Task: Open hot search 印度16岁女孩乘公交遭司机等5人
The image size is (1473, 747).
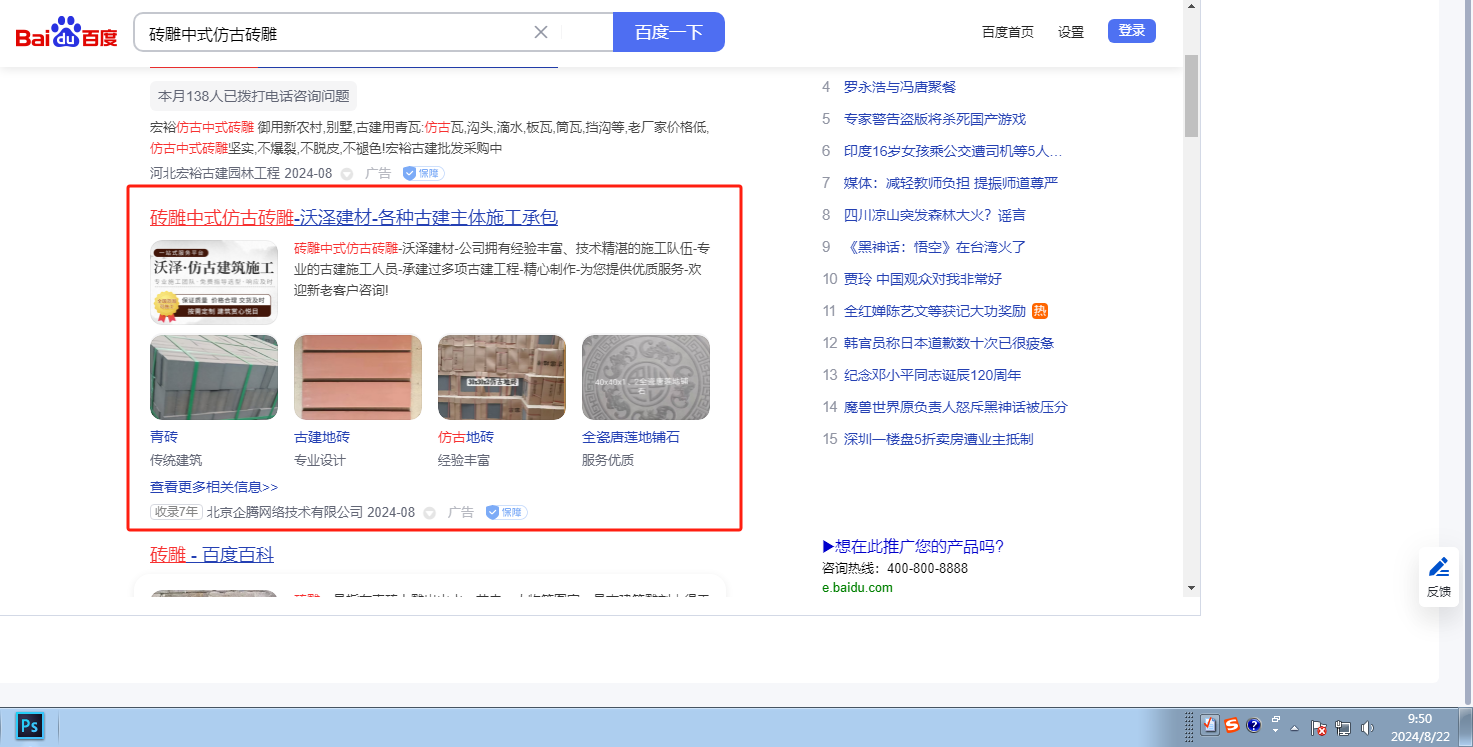Action: [x=953, y=151]
